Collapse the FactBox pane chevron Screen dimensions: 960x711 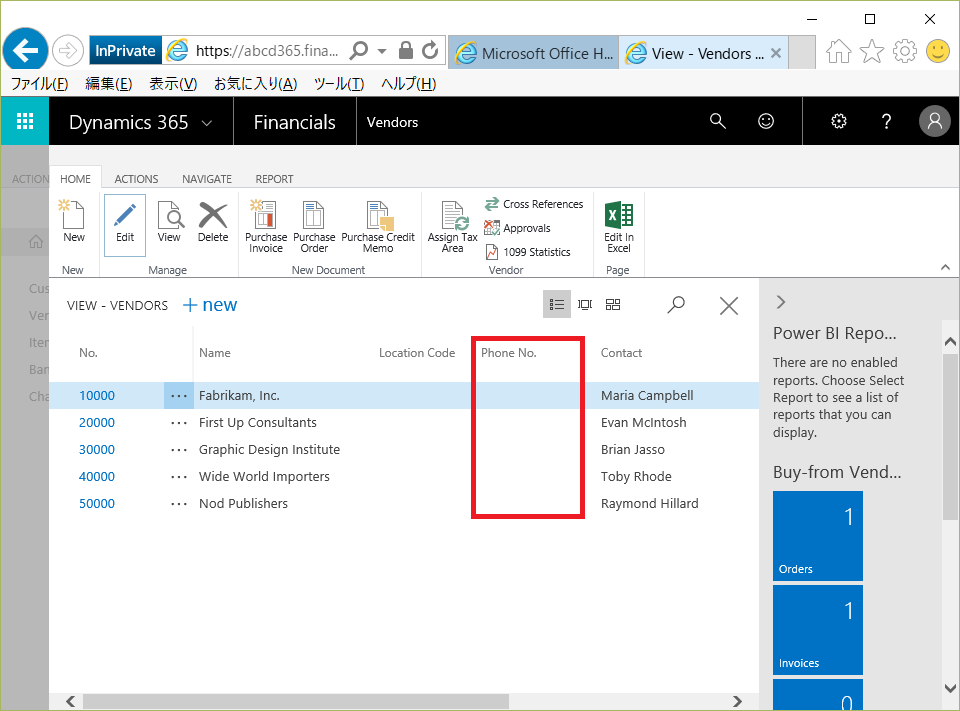(x=781, y=302)
